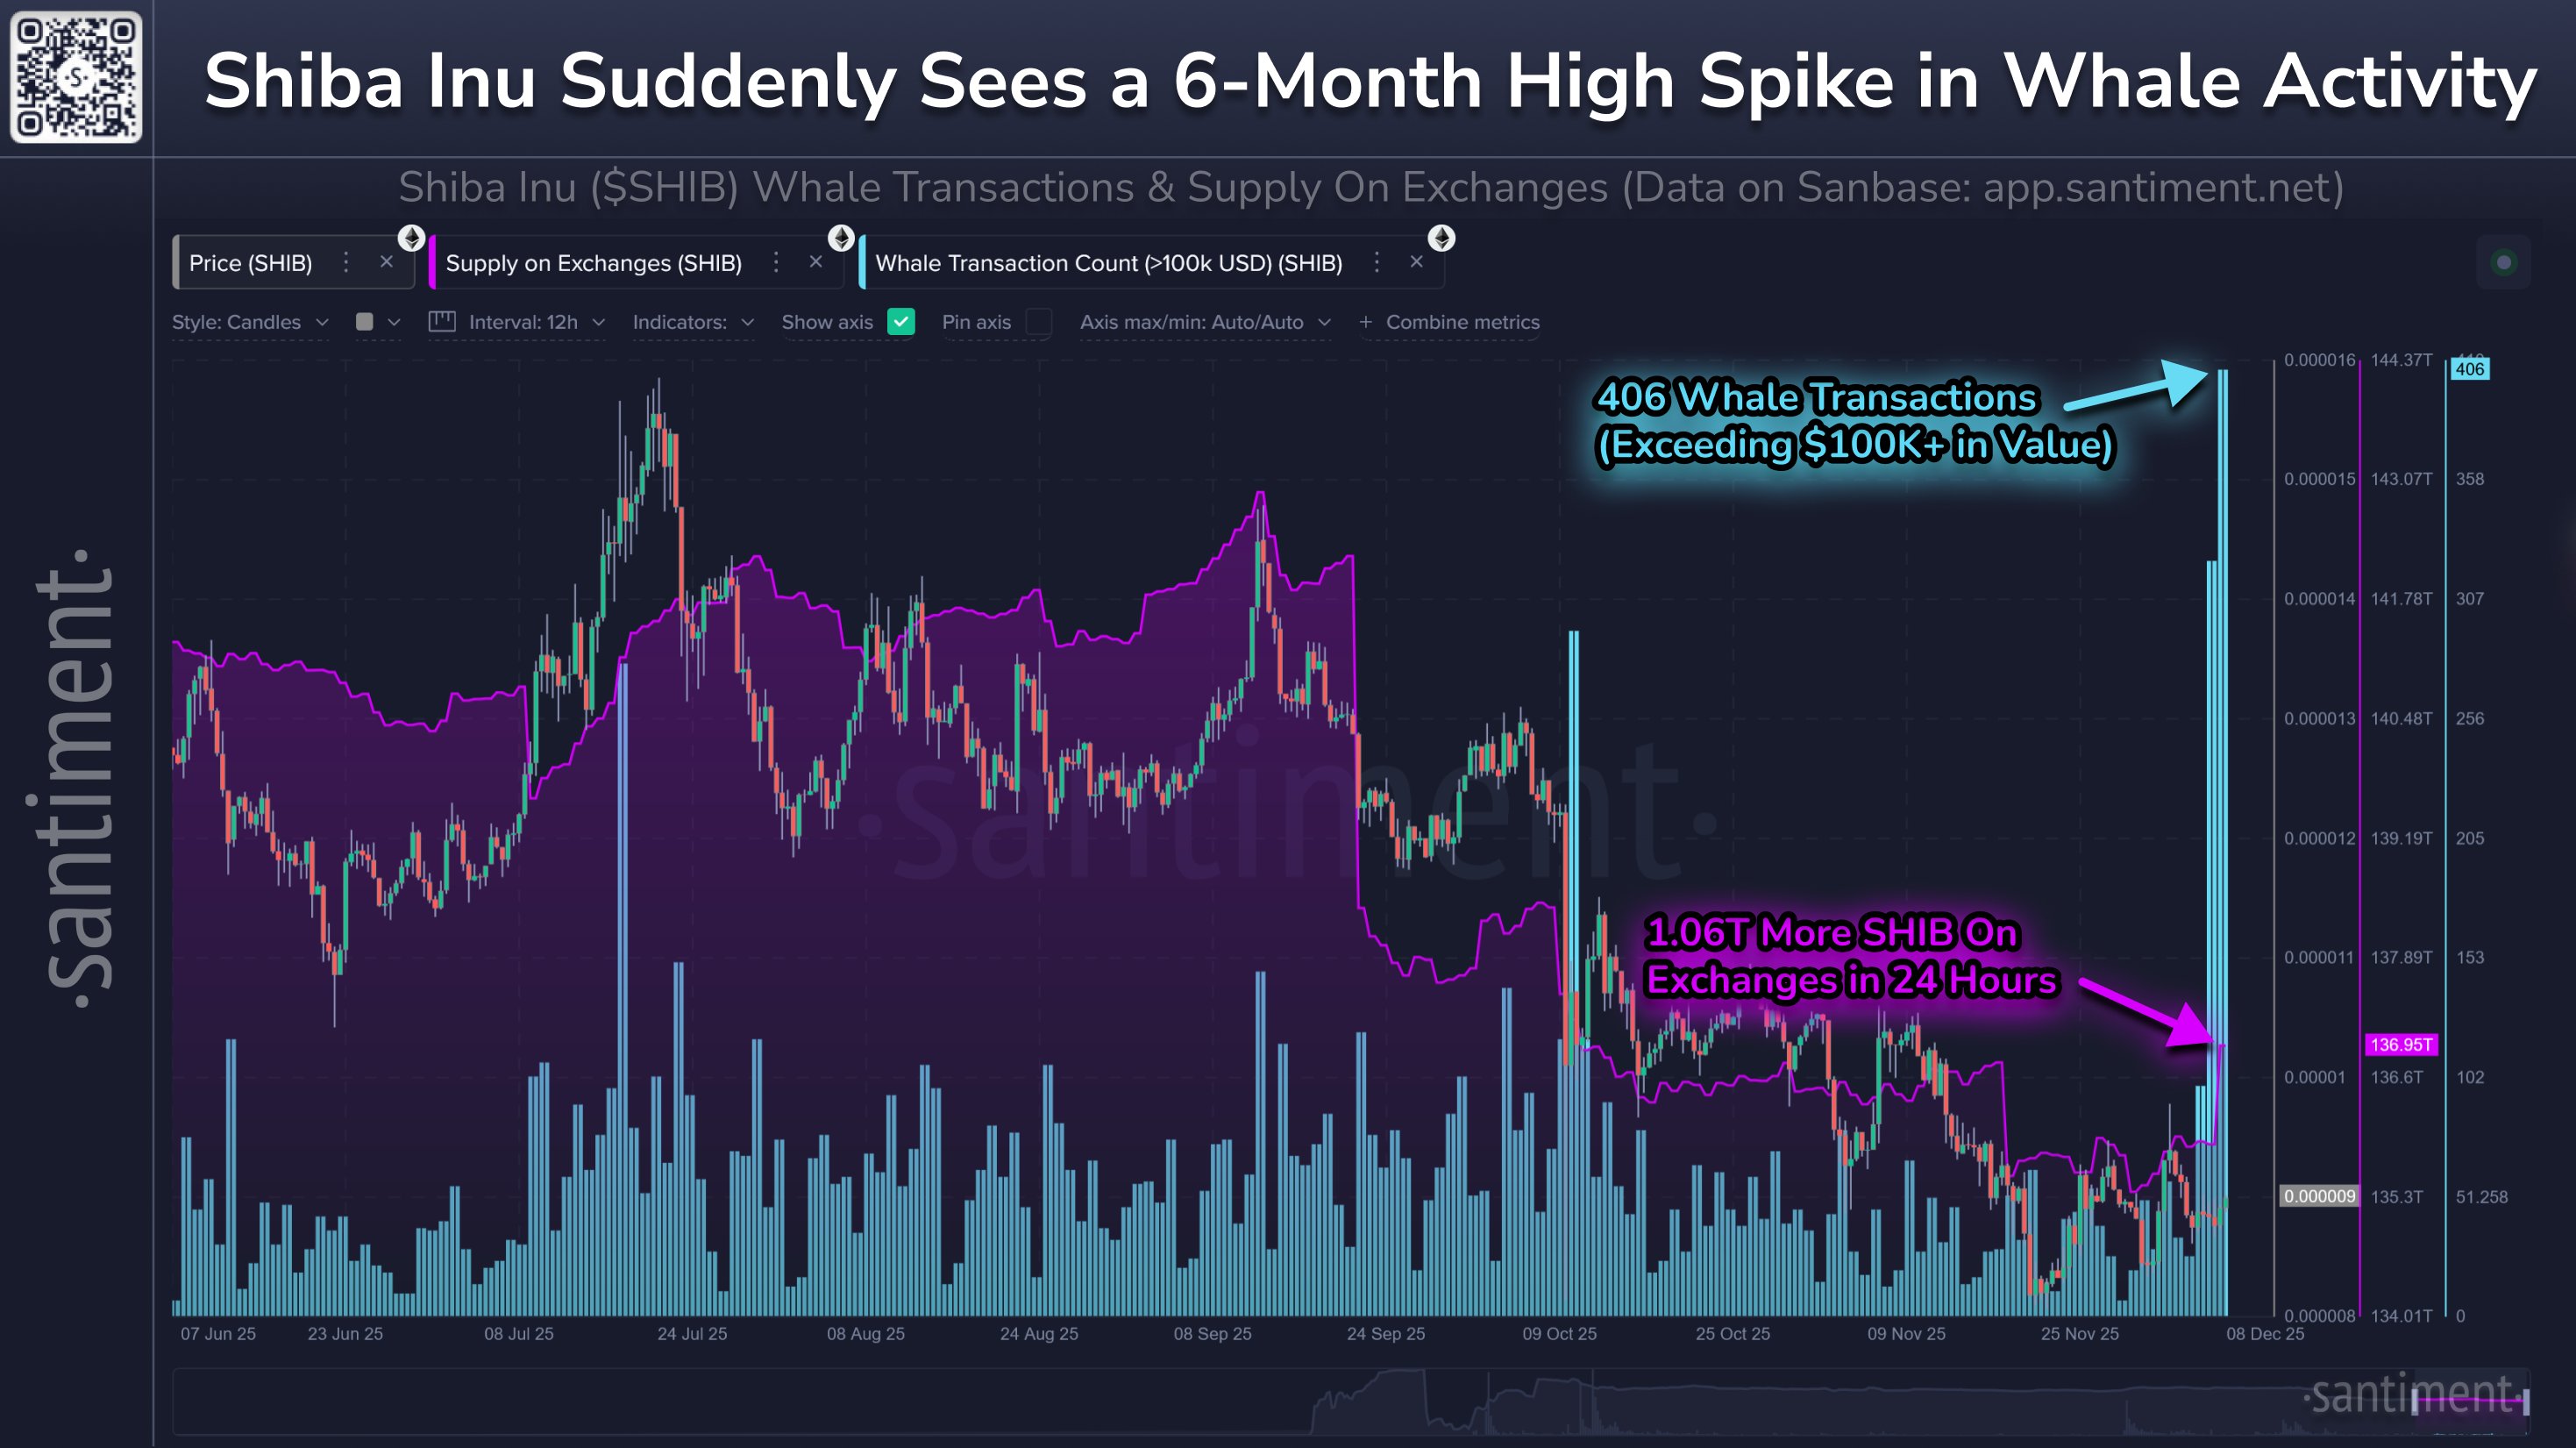Click the interval range icon beside Interval: 12h
Screen dimensions: 2576x1448
click(443, 322)
